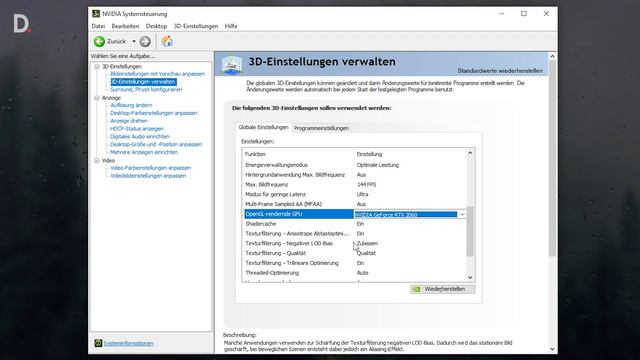The height and width of the screenshot is (360, 640).
Task: Click settings list scroll up arrow
Action: tap(470, 153)
